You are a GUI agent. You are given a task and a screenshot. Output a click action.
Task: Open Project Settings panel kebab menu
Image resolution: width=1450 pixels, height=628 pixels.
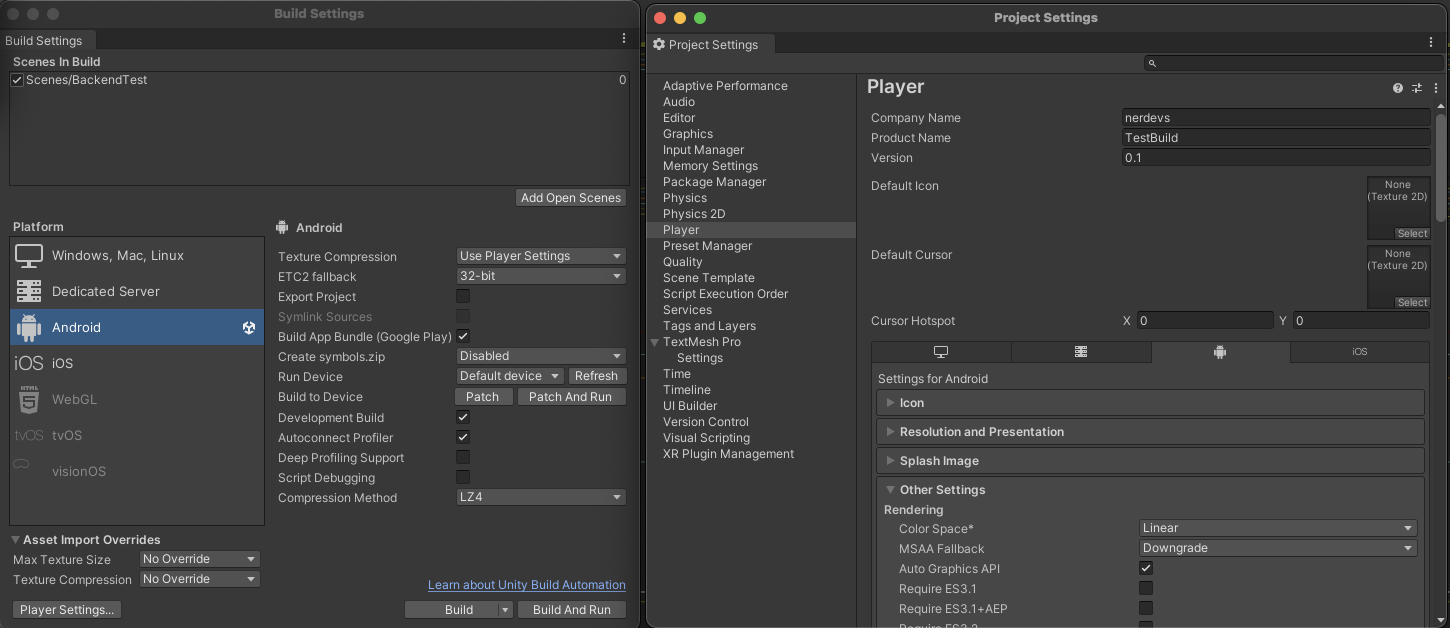click(1431, 43)
